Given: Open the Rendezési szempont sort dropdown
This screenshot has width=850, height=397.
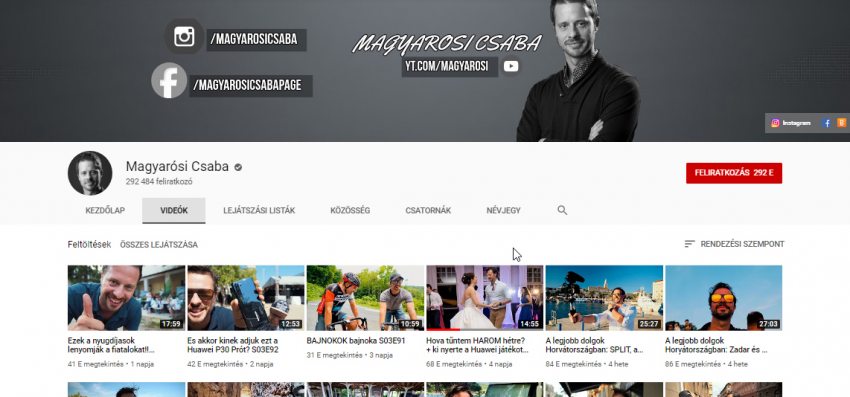Looking at the screenshot, I should [734, 244].
